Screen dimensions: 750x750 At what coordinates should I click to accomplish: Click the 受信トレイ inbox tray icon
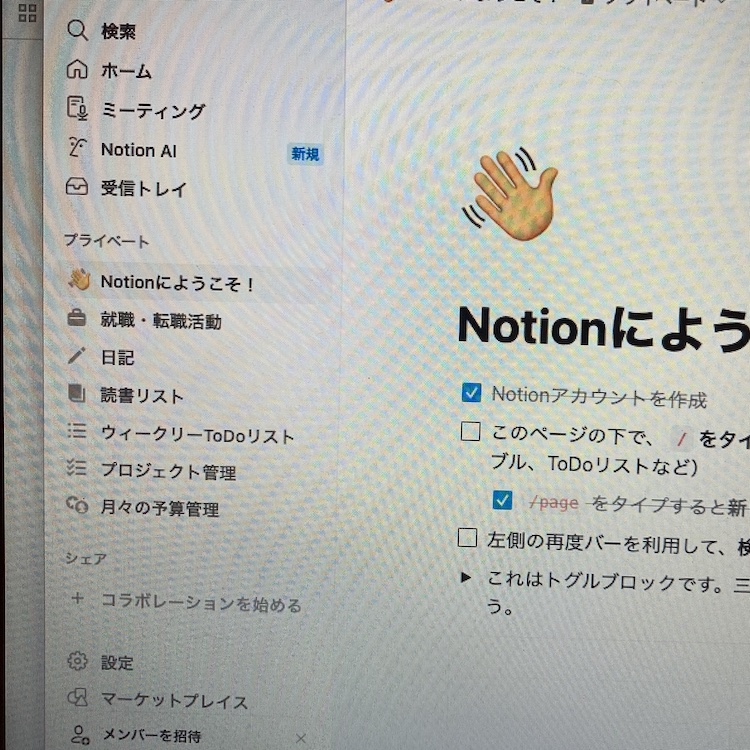point(77,187)
